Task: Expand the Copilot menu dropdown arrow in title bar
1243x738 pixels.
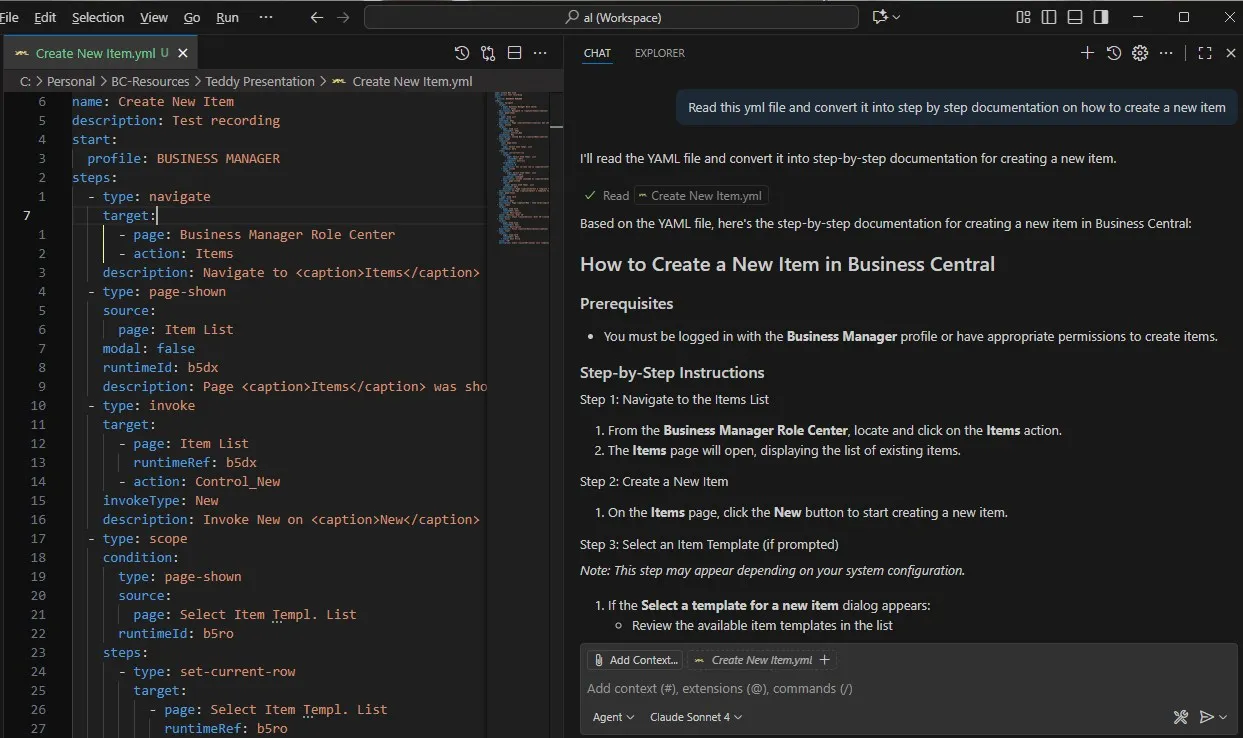Action: tap(896, 17)
